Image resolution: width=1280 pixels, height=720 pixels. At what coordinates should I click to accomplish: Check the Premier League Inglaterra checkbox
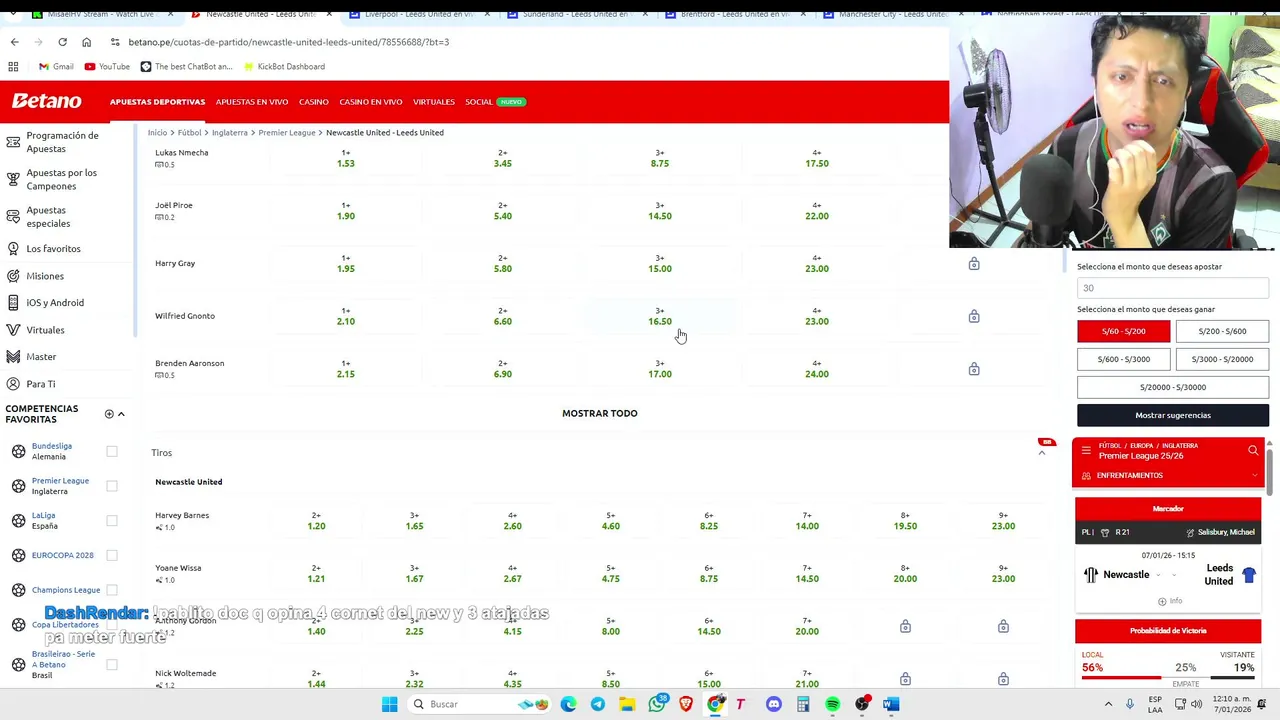(x=112, y=486)
